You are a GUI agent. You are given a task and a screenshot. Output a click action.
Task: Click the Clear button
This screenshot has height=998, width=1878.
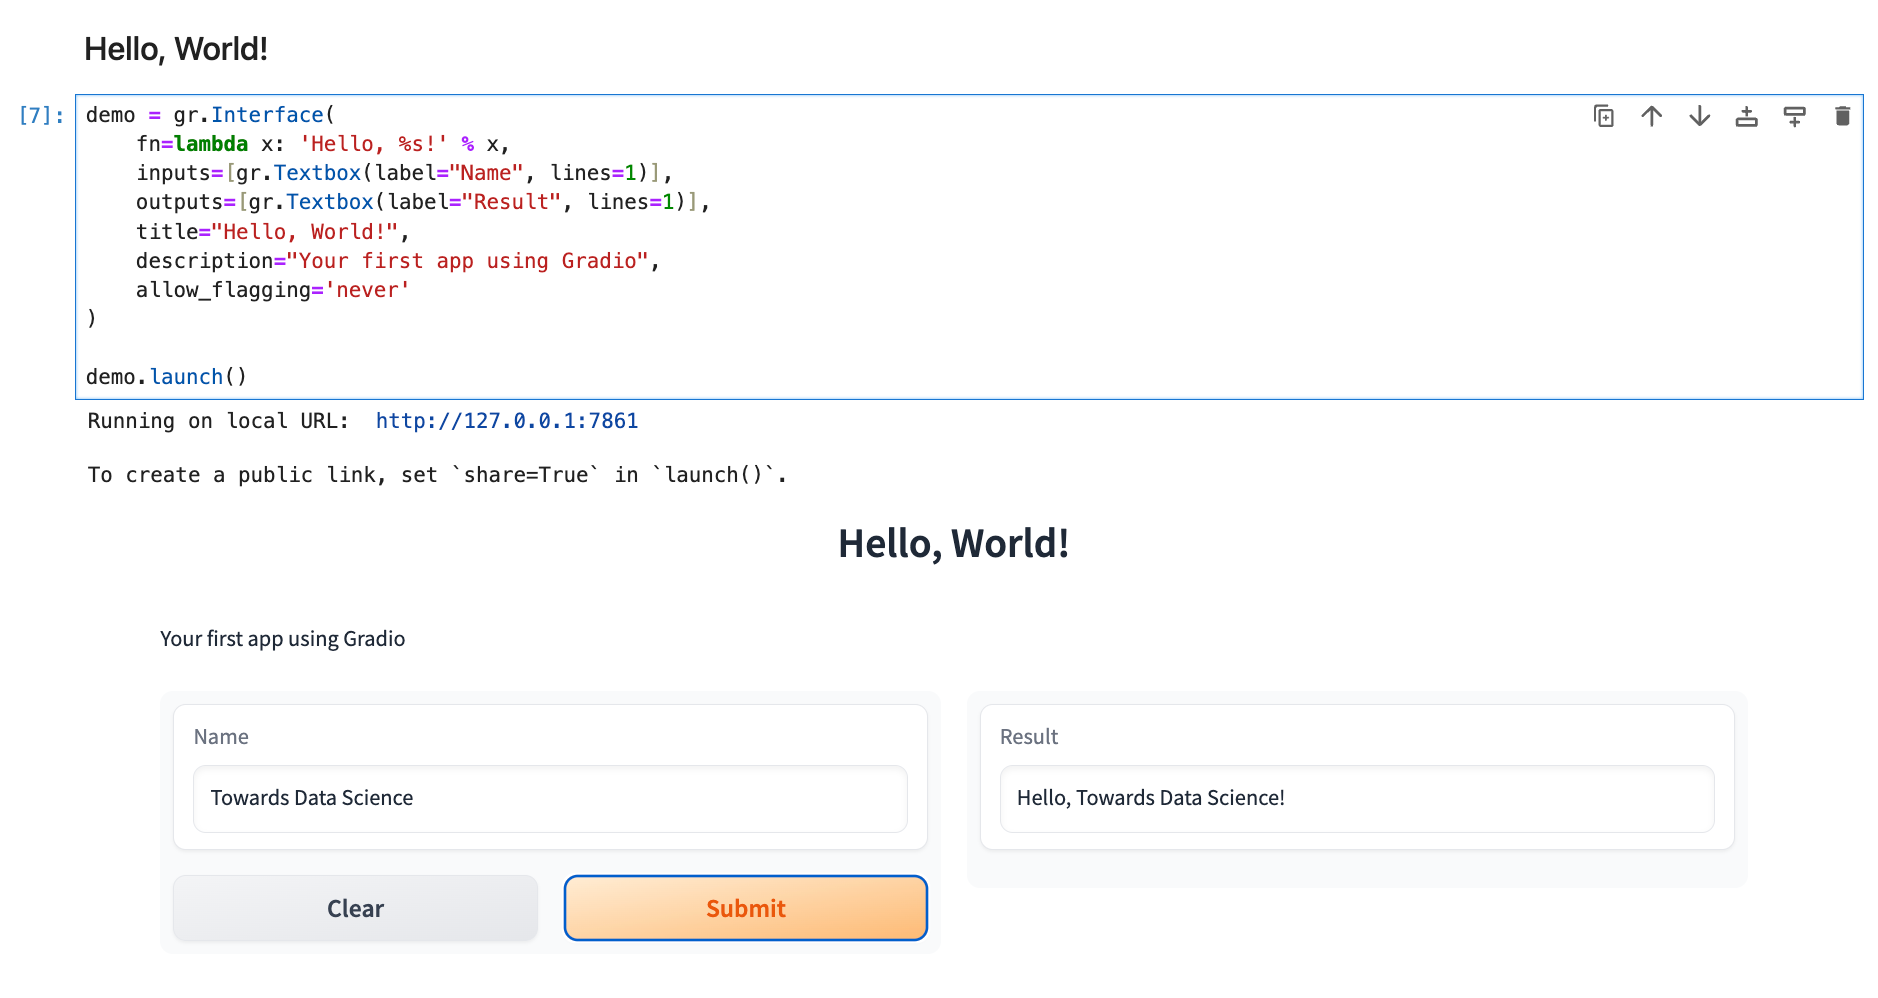[x=355, y=908]
